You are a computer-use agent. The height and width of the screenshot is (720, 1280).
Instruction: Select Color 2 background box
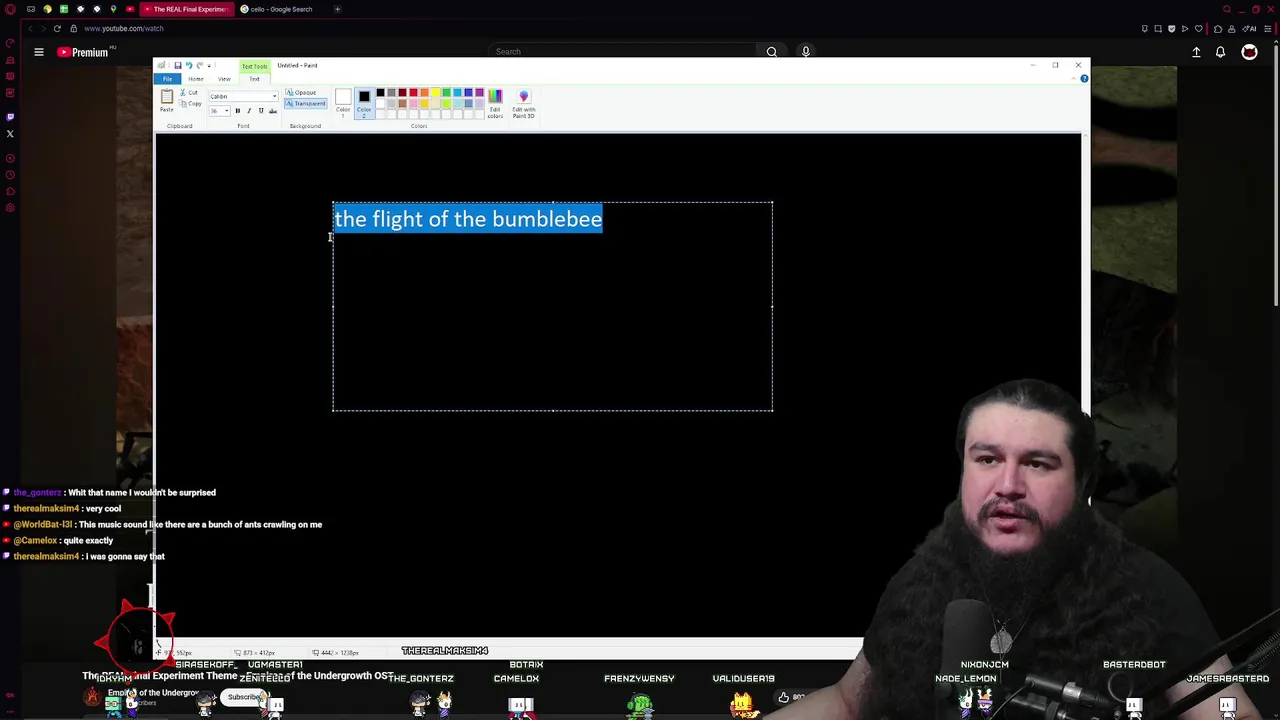click(x=364, y=103)
